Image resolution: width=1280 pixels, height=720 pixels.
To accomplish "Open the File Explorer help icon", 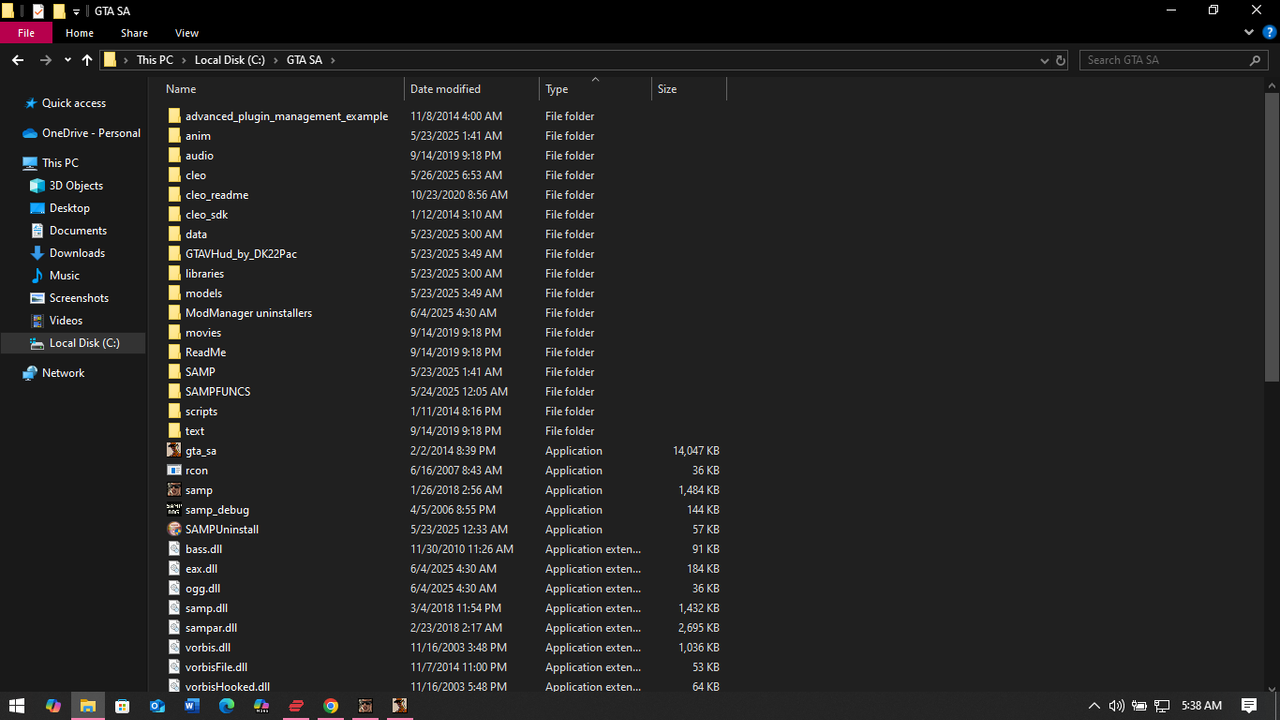I will coord(1269,33).
